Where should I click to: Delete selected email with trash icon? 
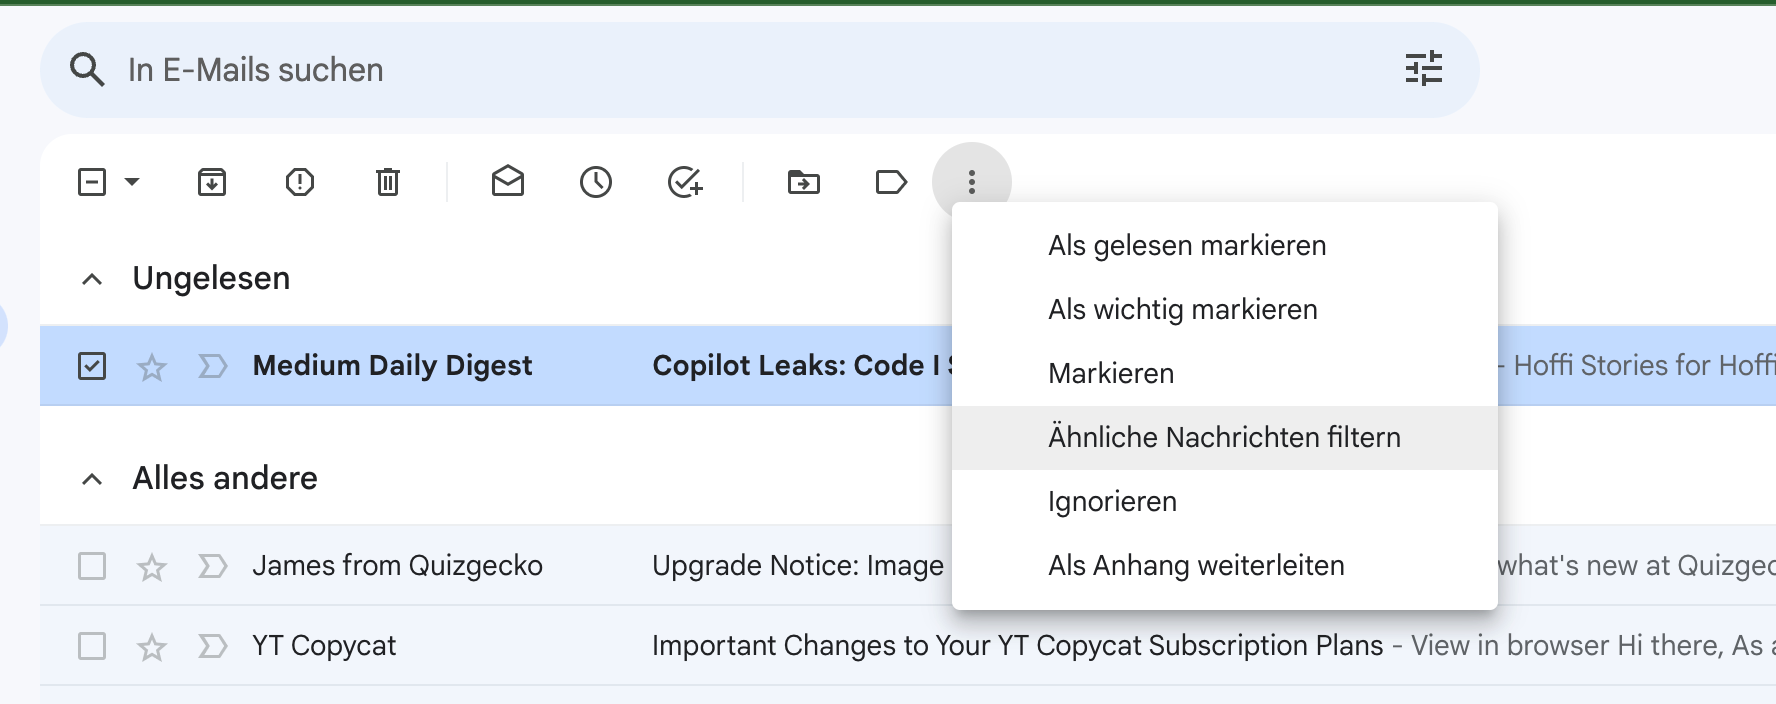(x=388, y=182)
